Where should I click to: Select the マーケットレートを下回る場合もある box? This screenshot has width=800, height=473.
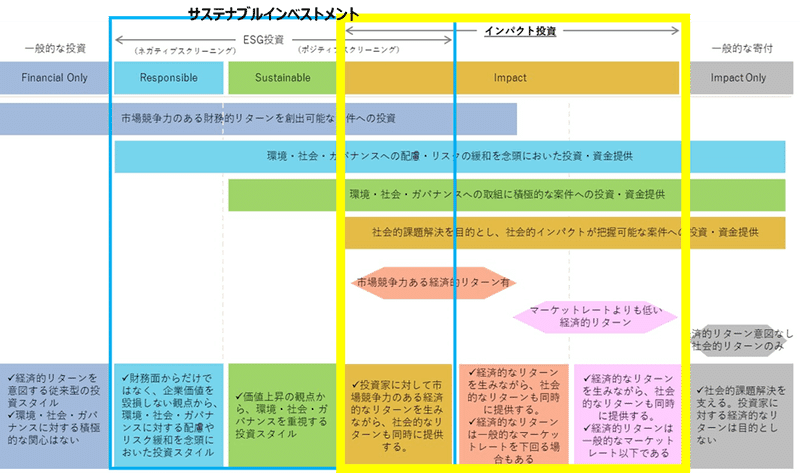click(514, 414)
